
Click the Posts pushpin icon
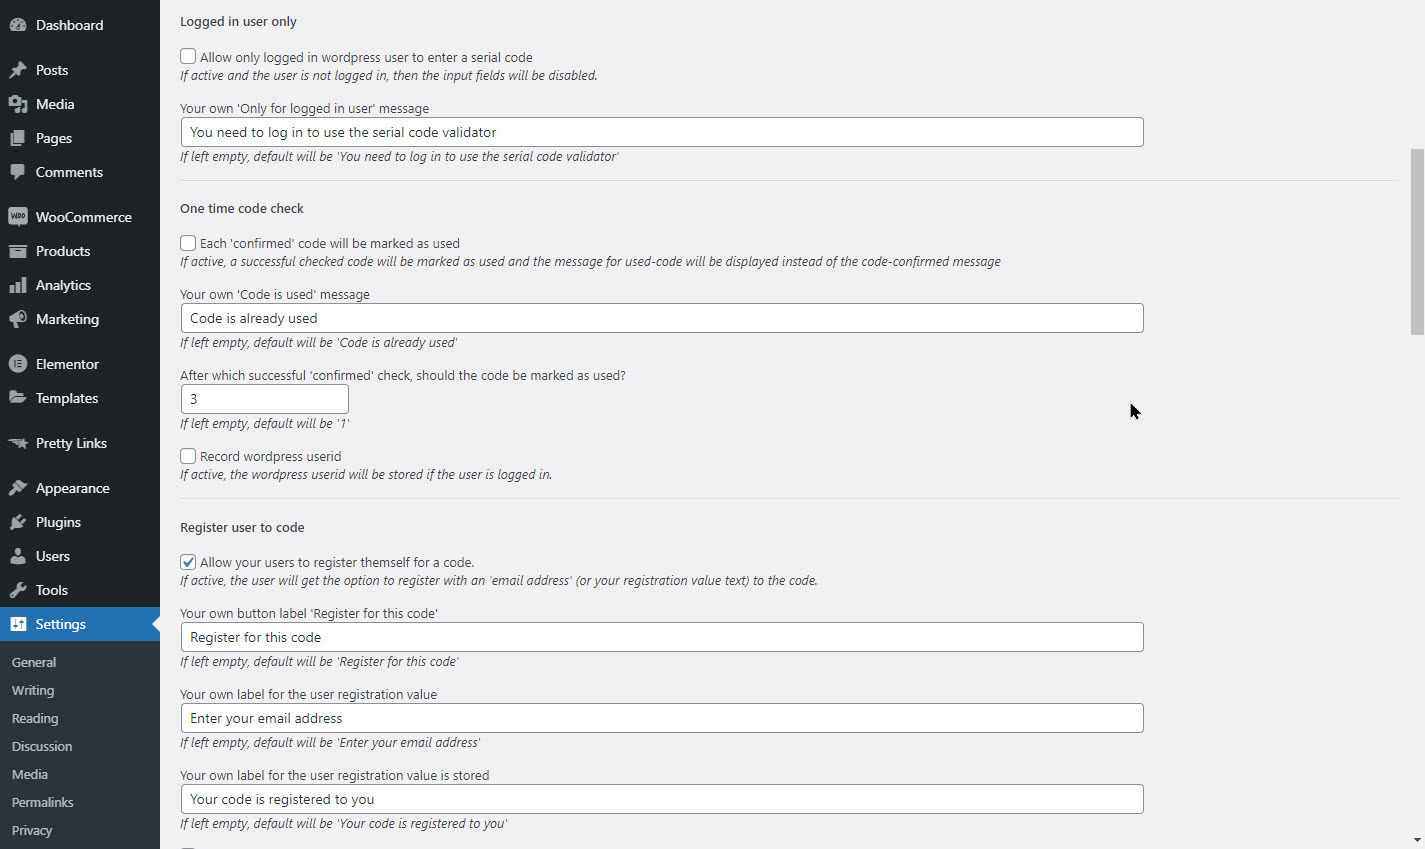point(18,70)
